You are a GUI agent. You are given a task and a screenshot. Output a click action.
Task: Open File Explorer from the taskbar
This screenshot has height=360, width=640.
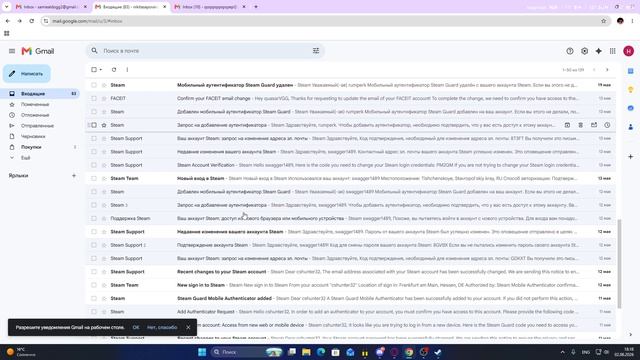[306, 352]
